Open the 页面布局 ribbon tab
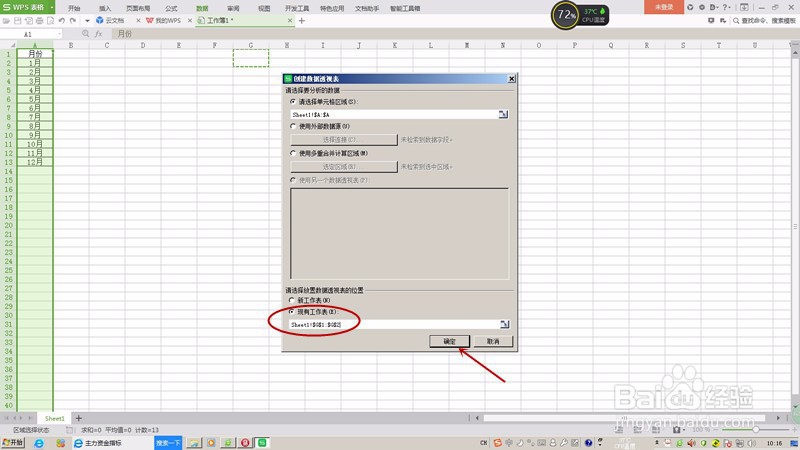Image resolution: width=800 pixels, height=450 pixels. (138, 8)
